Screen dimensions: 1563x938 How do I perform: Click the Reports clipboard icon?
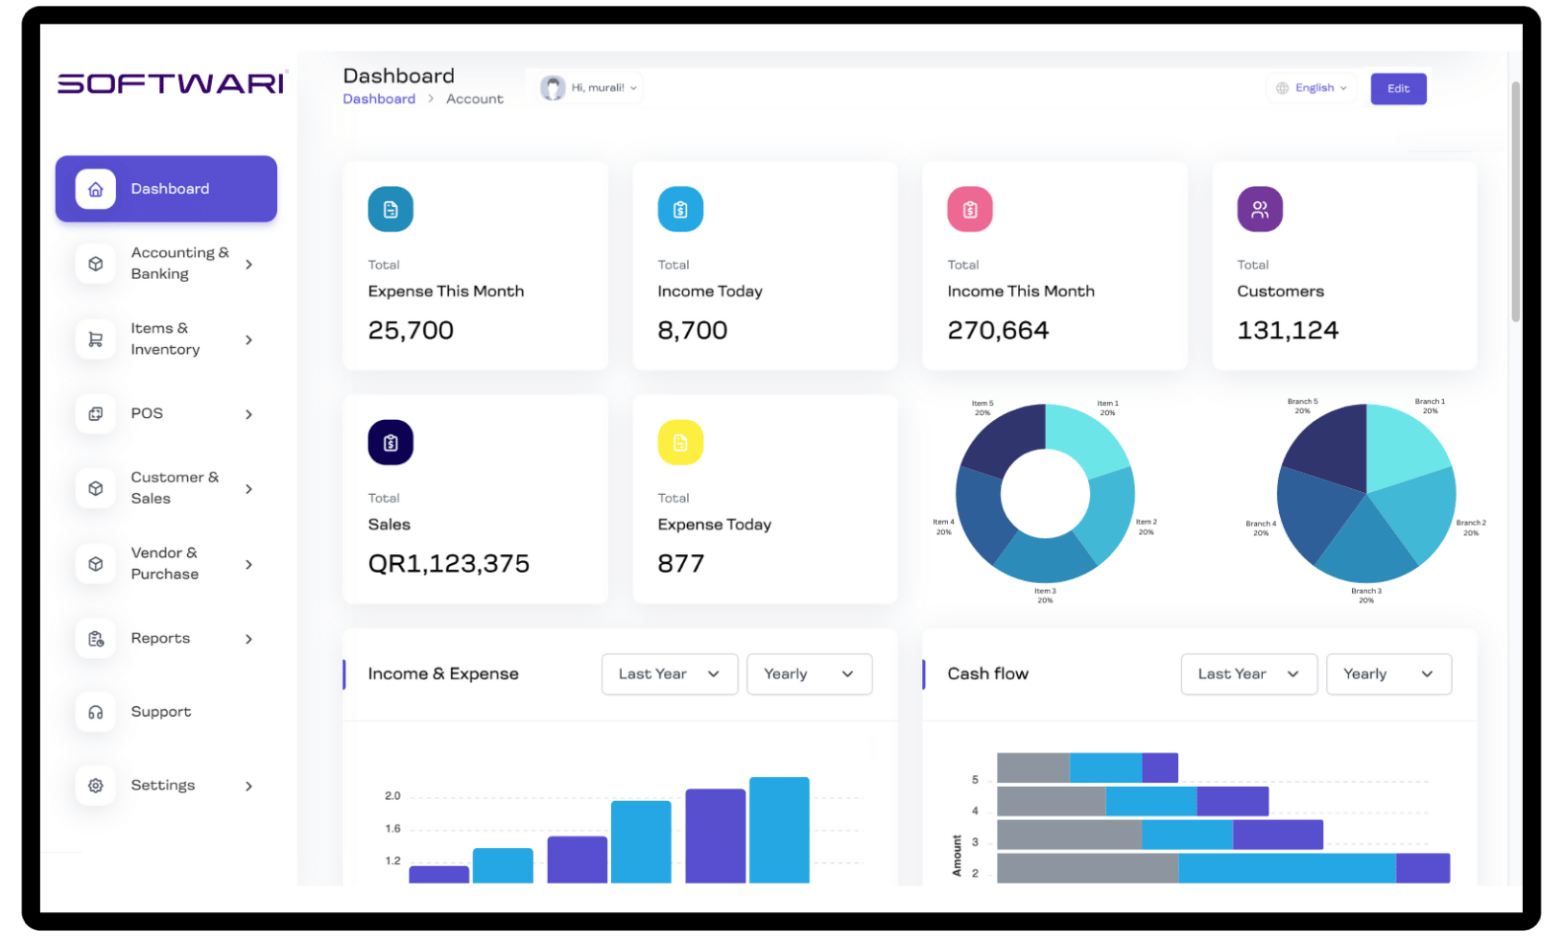pos(96,639)
